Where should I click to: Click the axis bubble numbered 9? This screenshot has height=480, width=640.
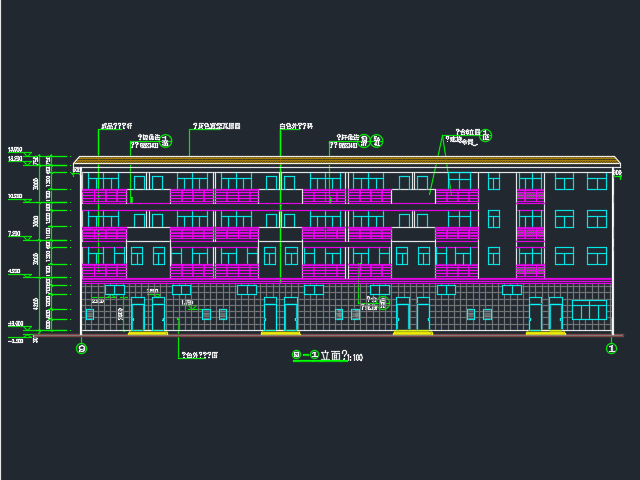82,349
